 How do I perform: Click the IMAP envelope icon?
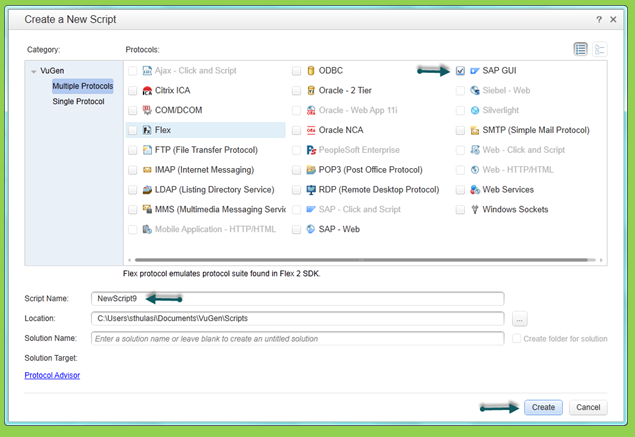click(147, 170)
